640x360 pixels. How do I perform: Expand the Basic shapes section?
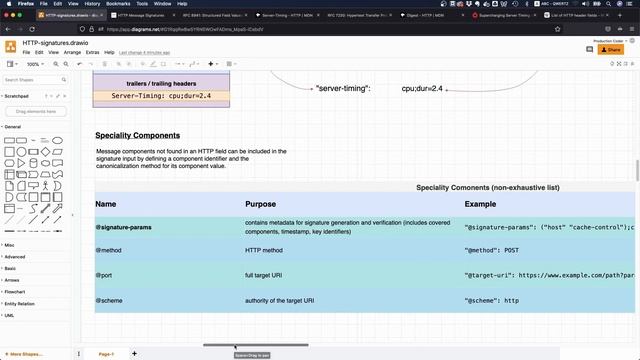(10, 269)
